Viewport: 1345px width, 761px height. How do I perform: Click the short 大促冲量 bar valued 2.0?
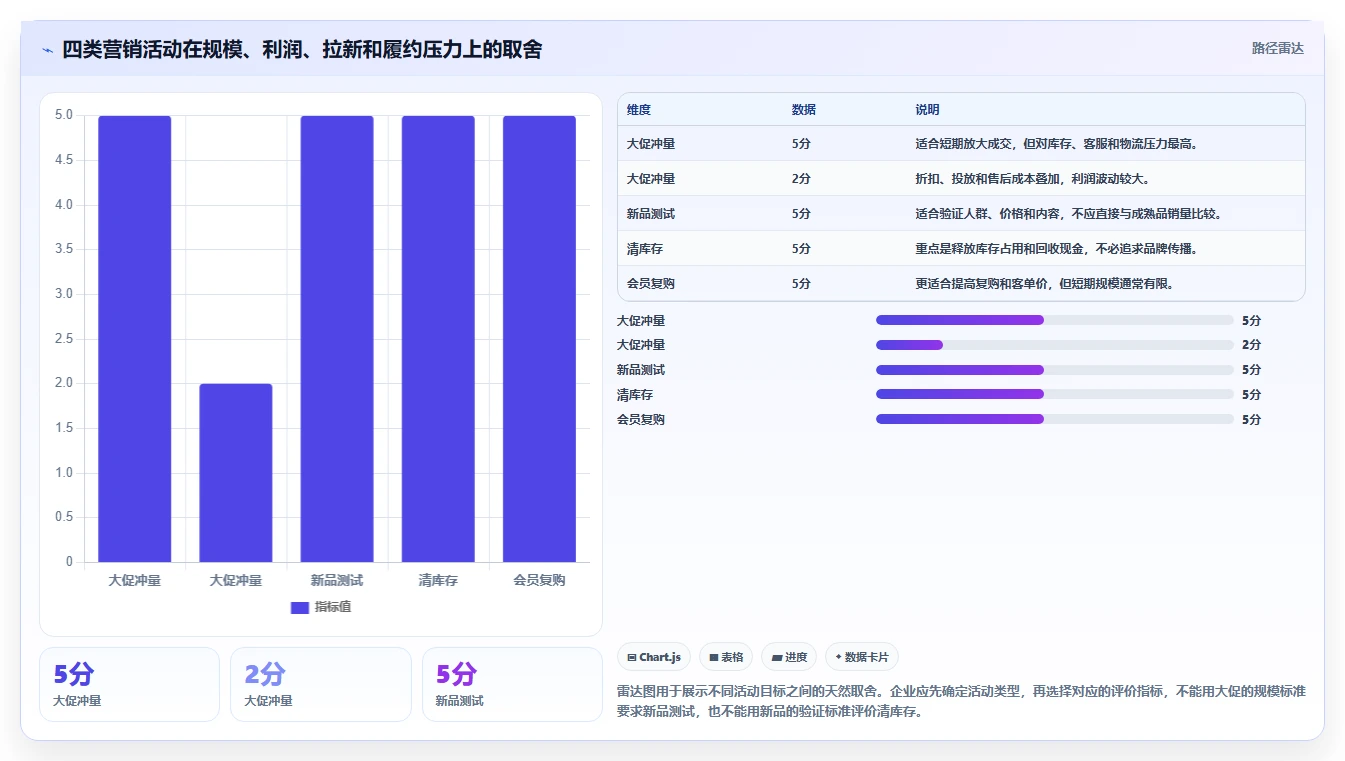(236, 473)
